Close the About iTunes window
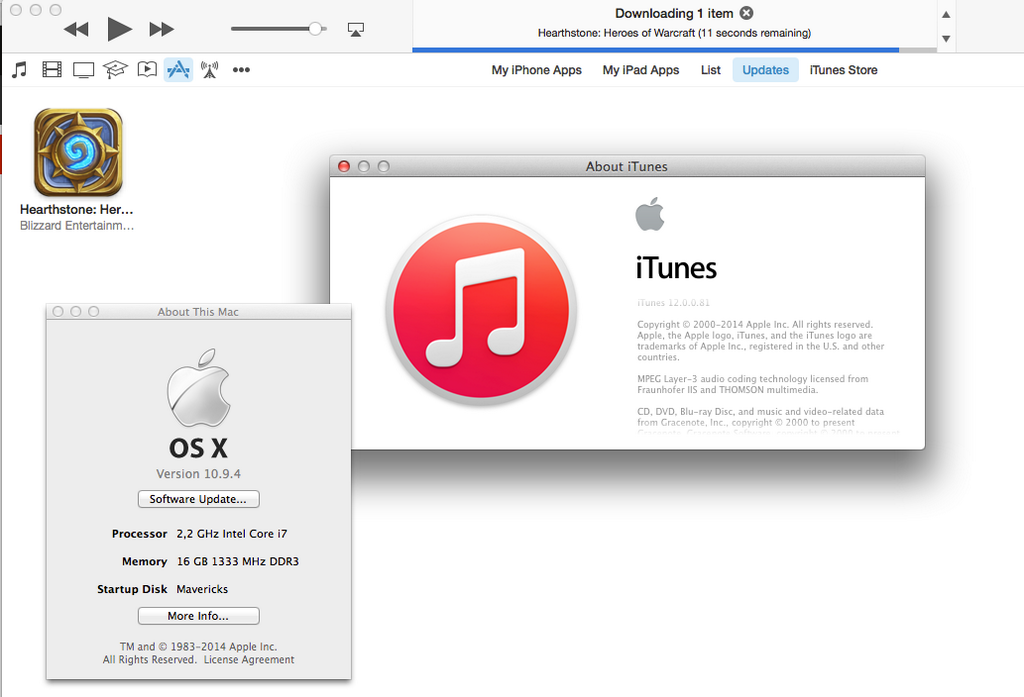1024x697 pixels. 344,167
